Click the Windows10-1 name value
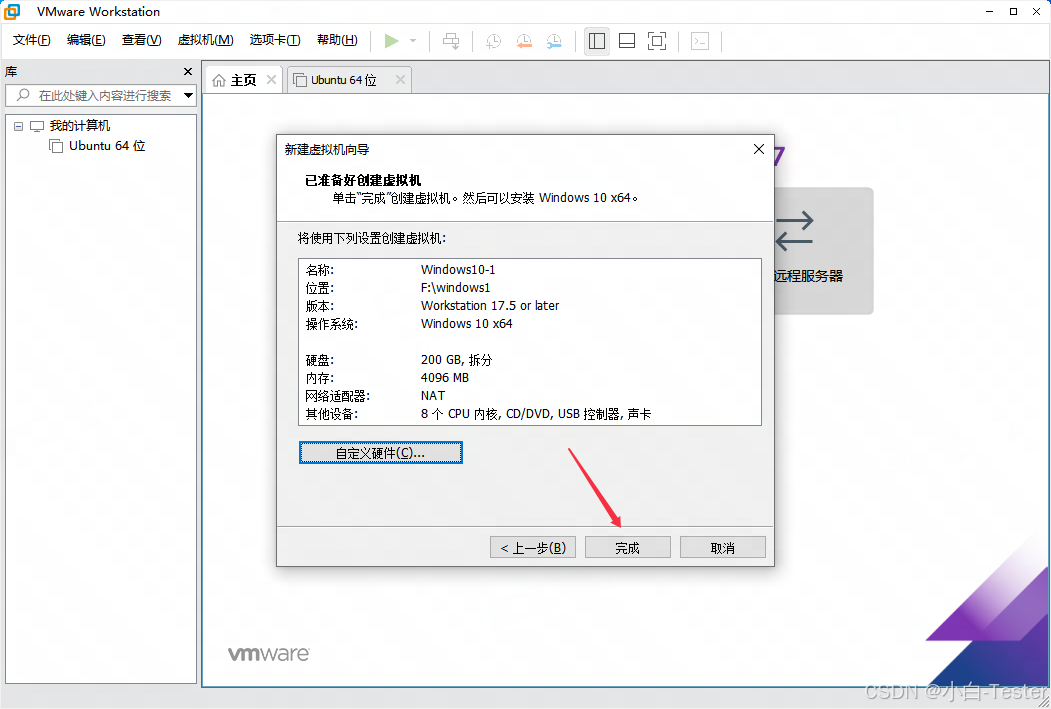The height and width of the screenshot is (709, 1051). tap(458, 269)
